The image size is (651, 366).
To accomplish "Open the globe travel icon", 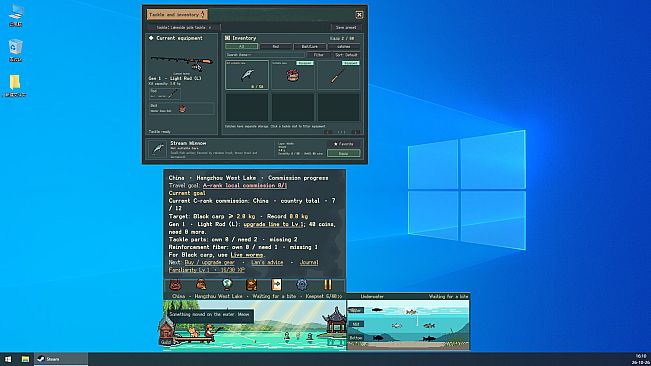I will point(227,285).
